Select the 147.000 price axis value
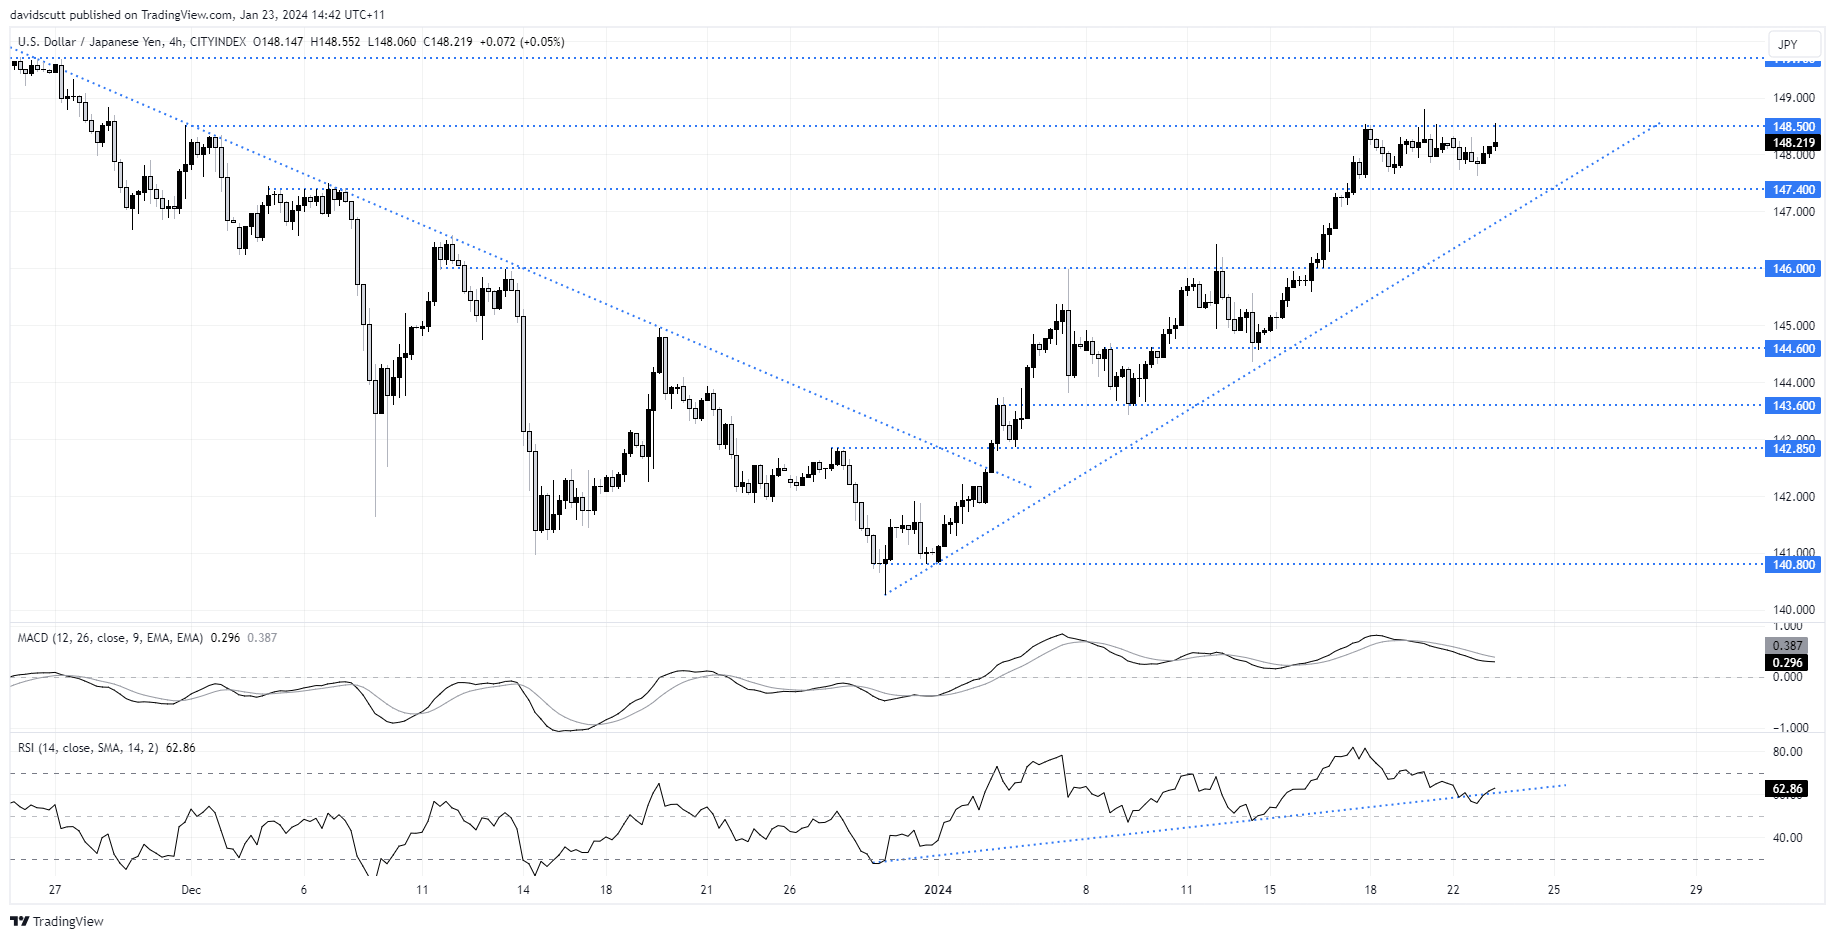 click(1794, 212)
